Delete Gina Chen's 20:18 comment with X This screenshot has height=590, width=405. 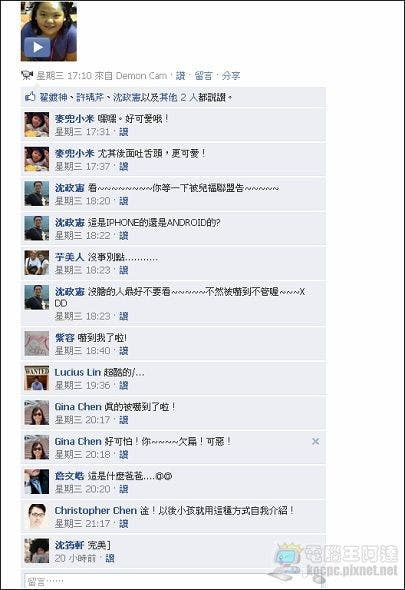(x=315, y=441)
